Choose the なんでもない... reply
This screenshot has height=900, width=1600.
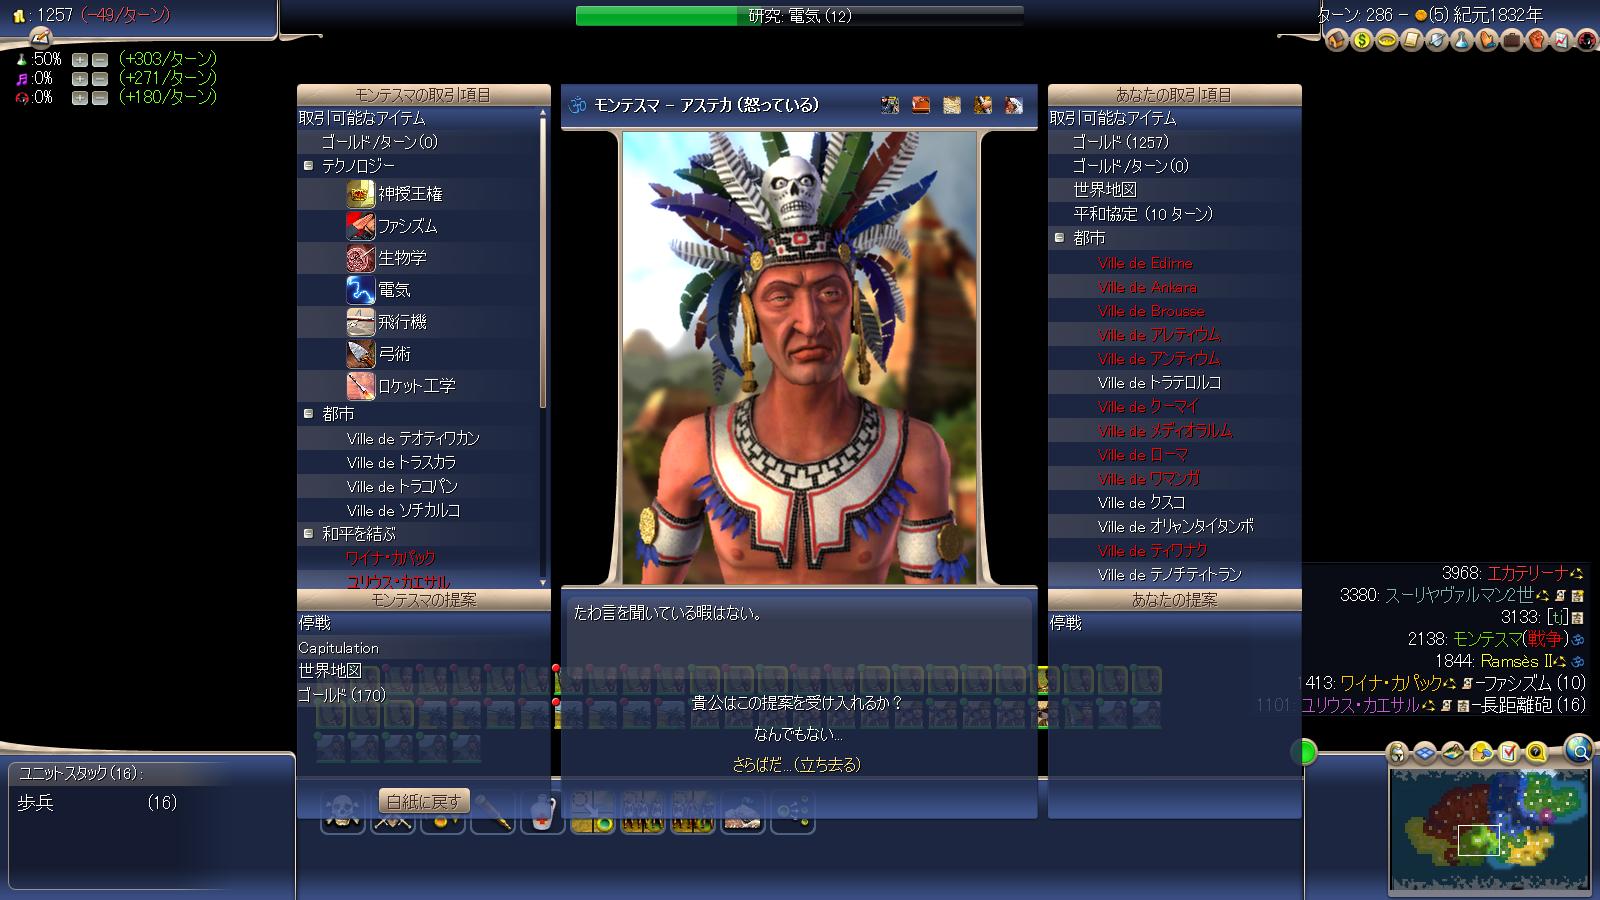coord(797,734)
